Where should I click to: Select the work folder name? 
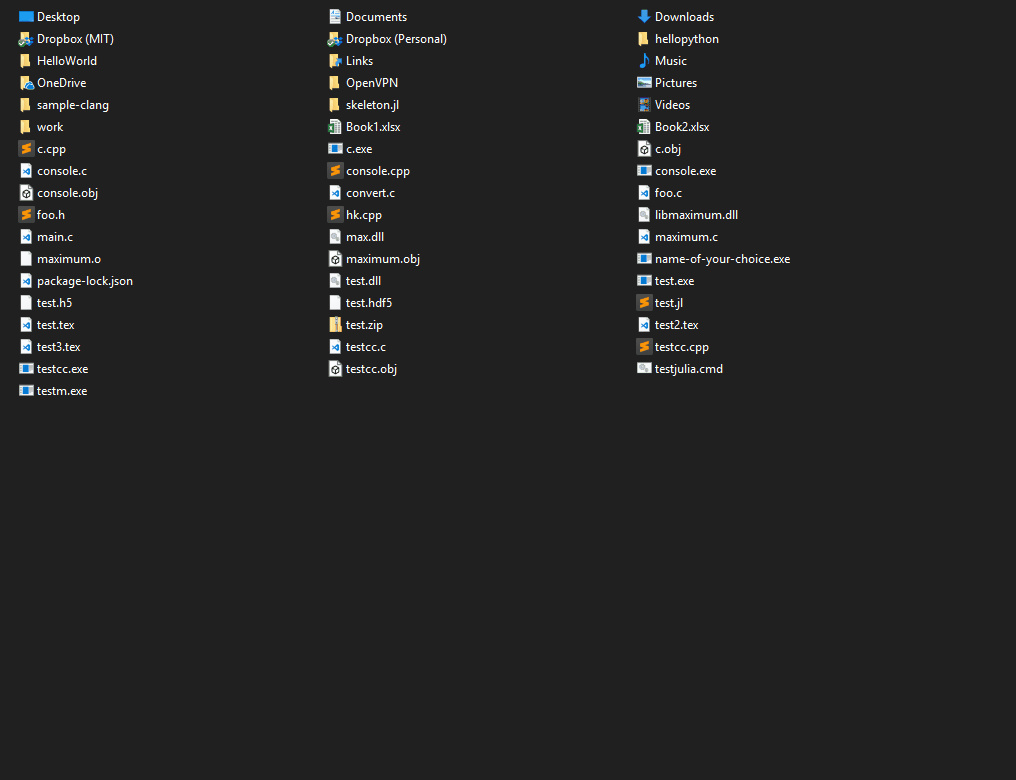tap(50, 127)
